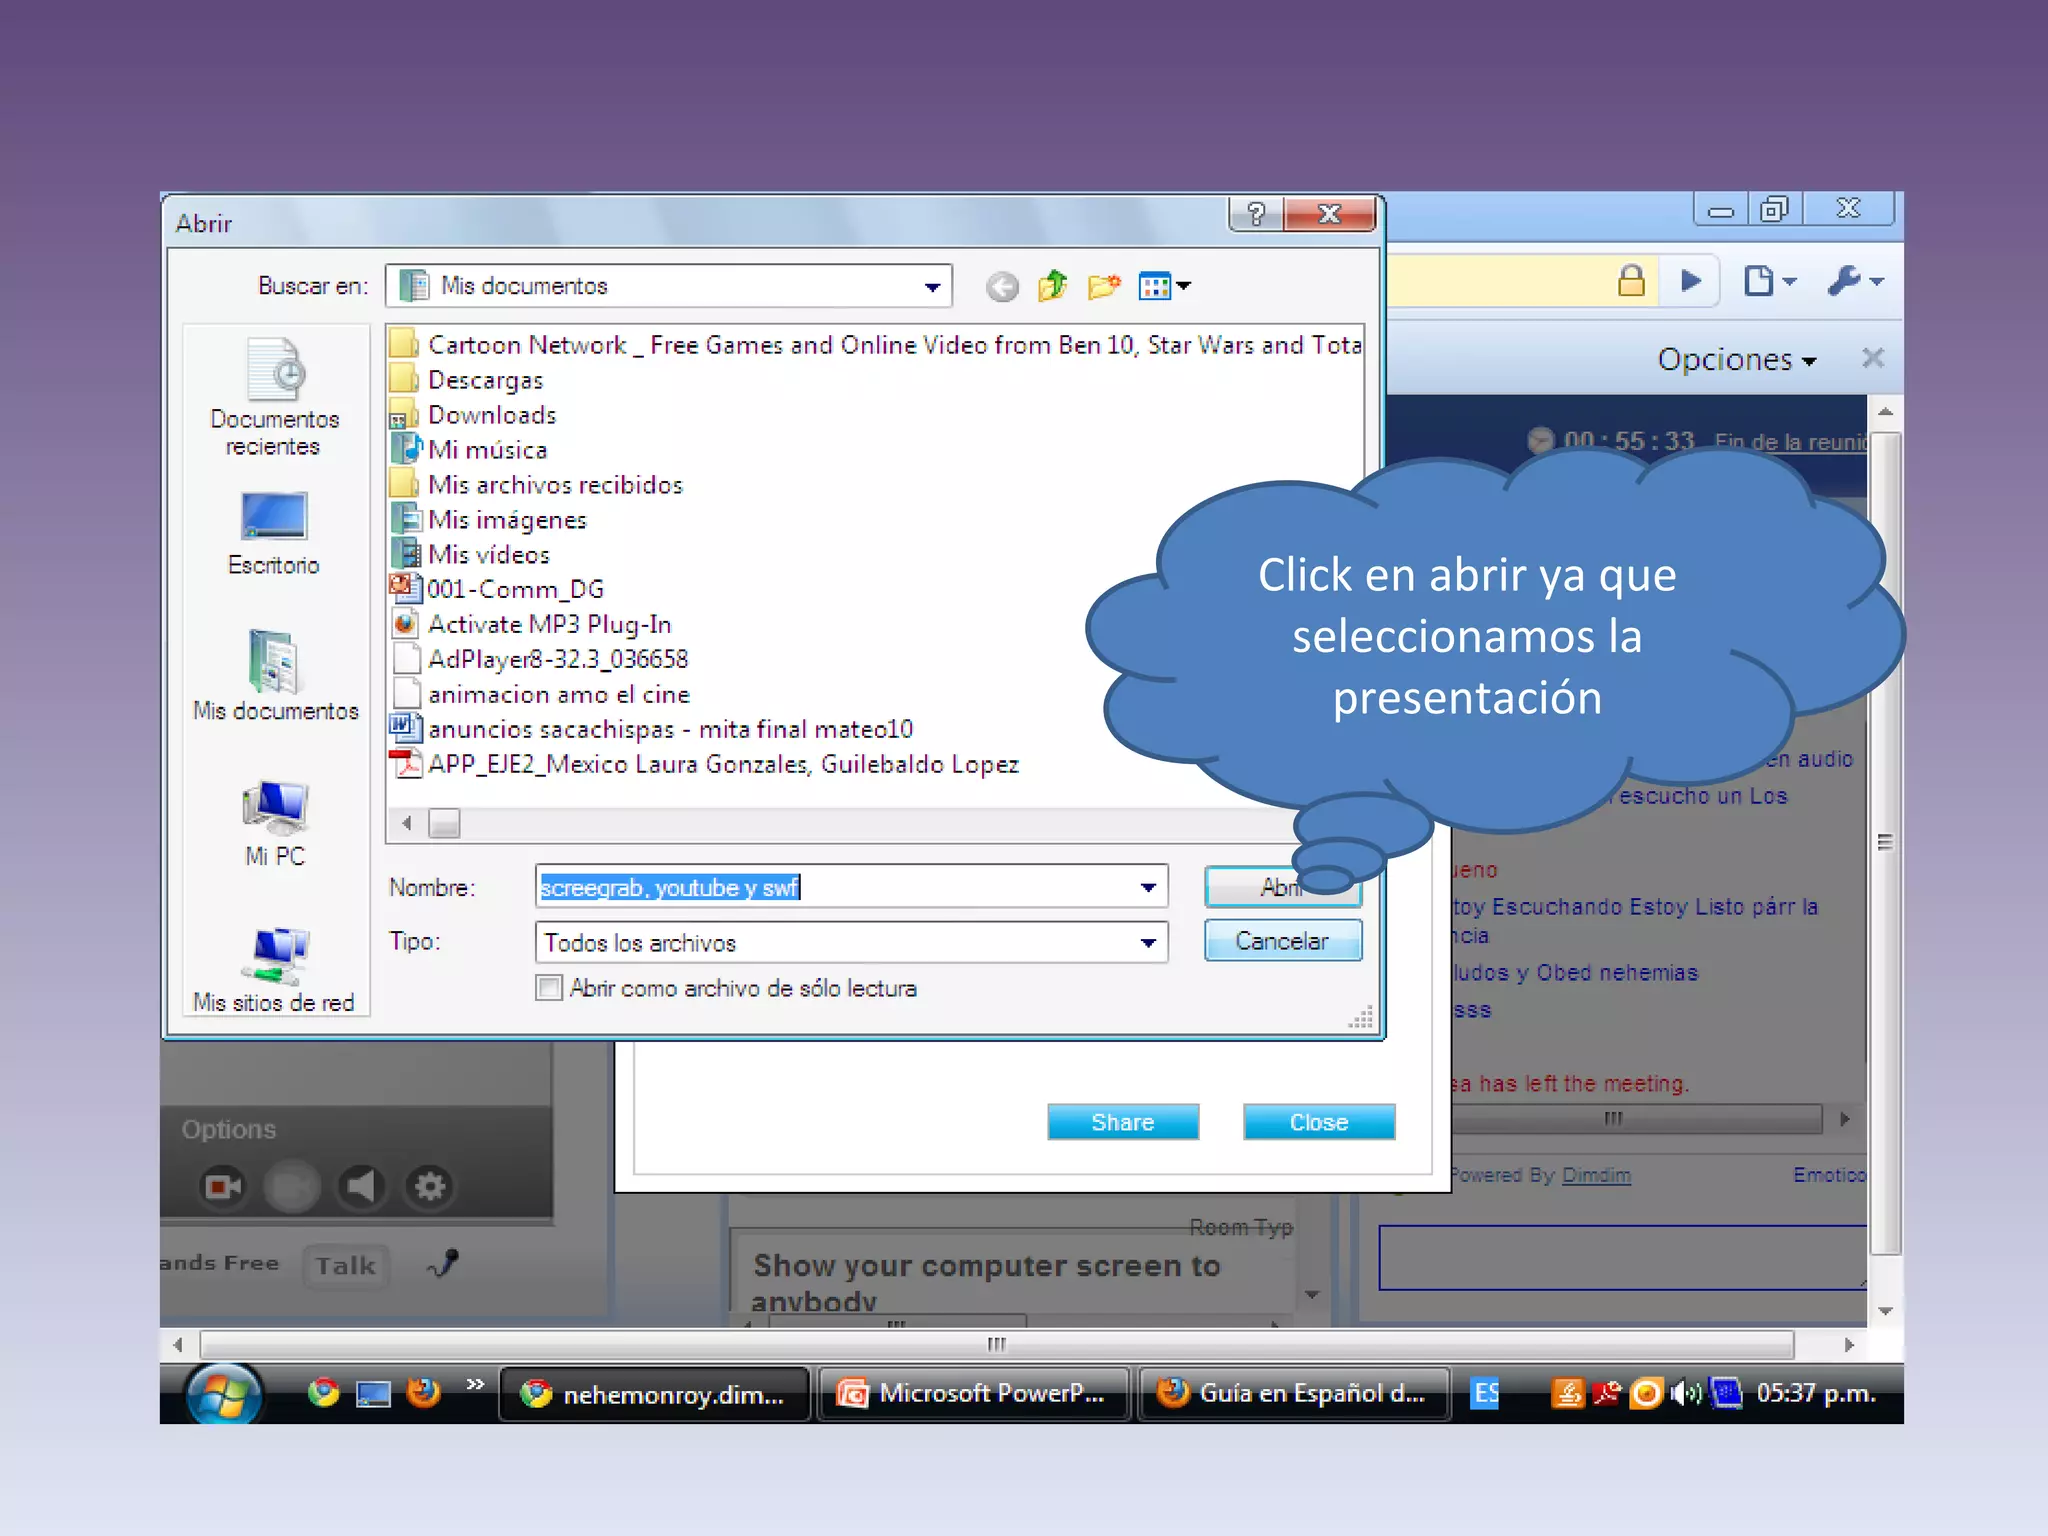2048x1536 pixels.
Task: Open Documentos recientes in places bar
Action: (x=274, y=398)
